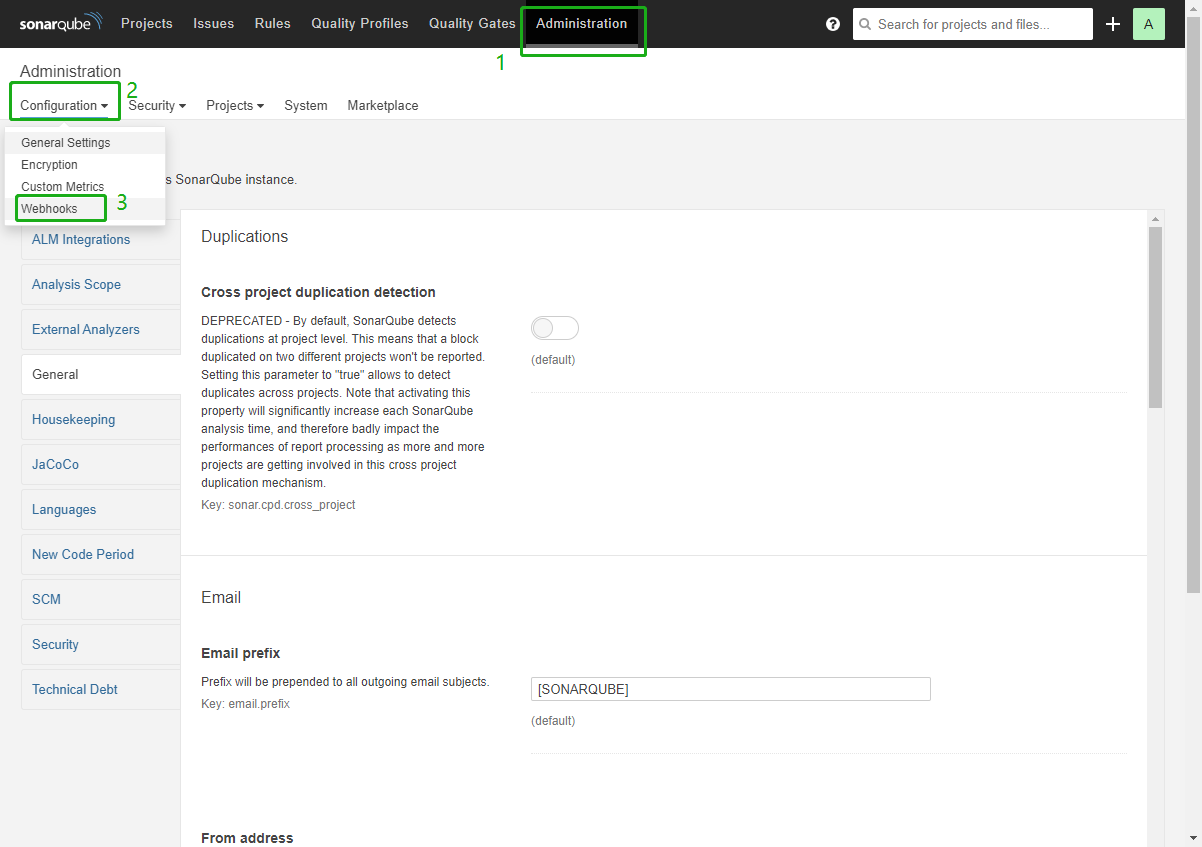
Task: Open help via the question mark icon
Action: 833,23
